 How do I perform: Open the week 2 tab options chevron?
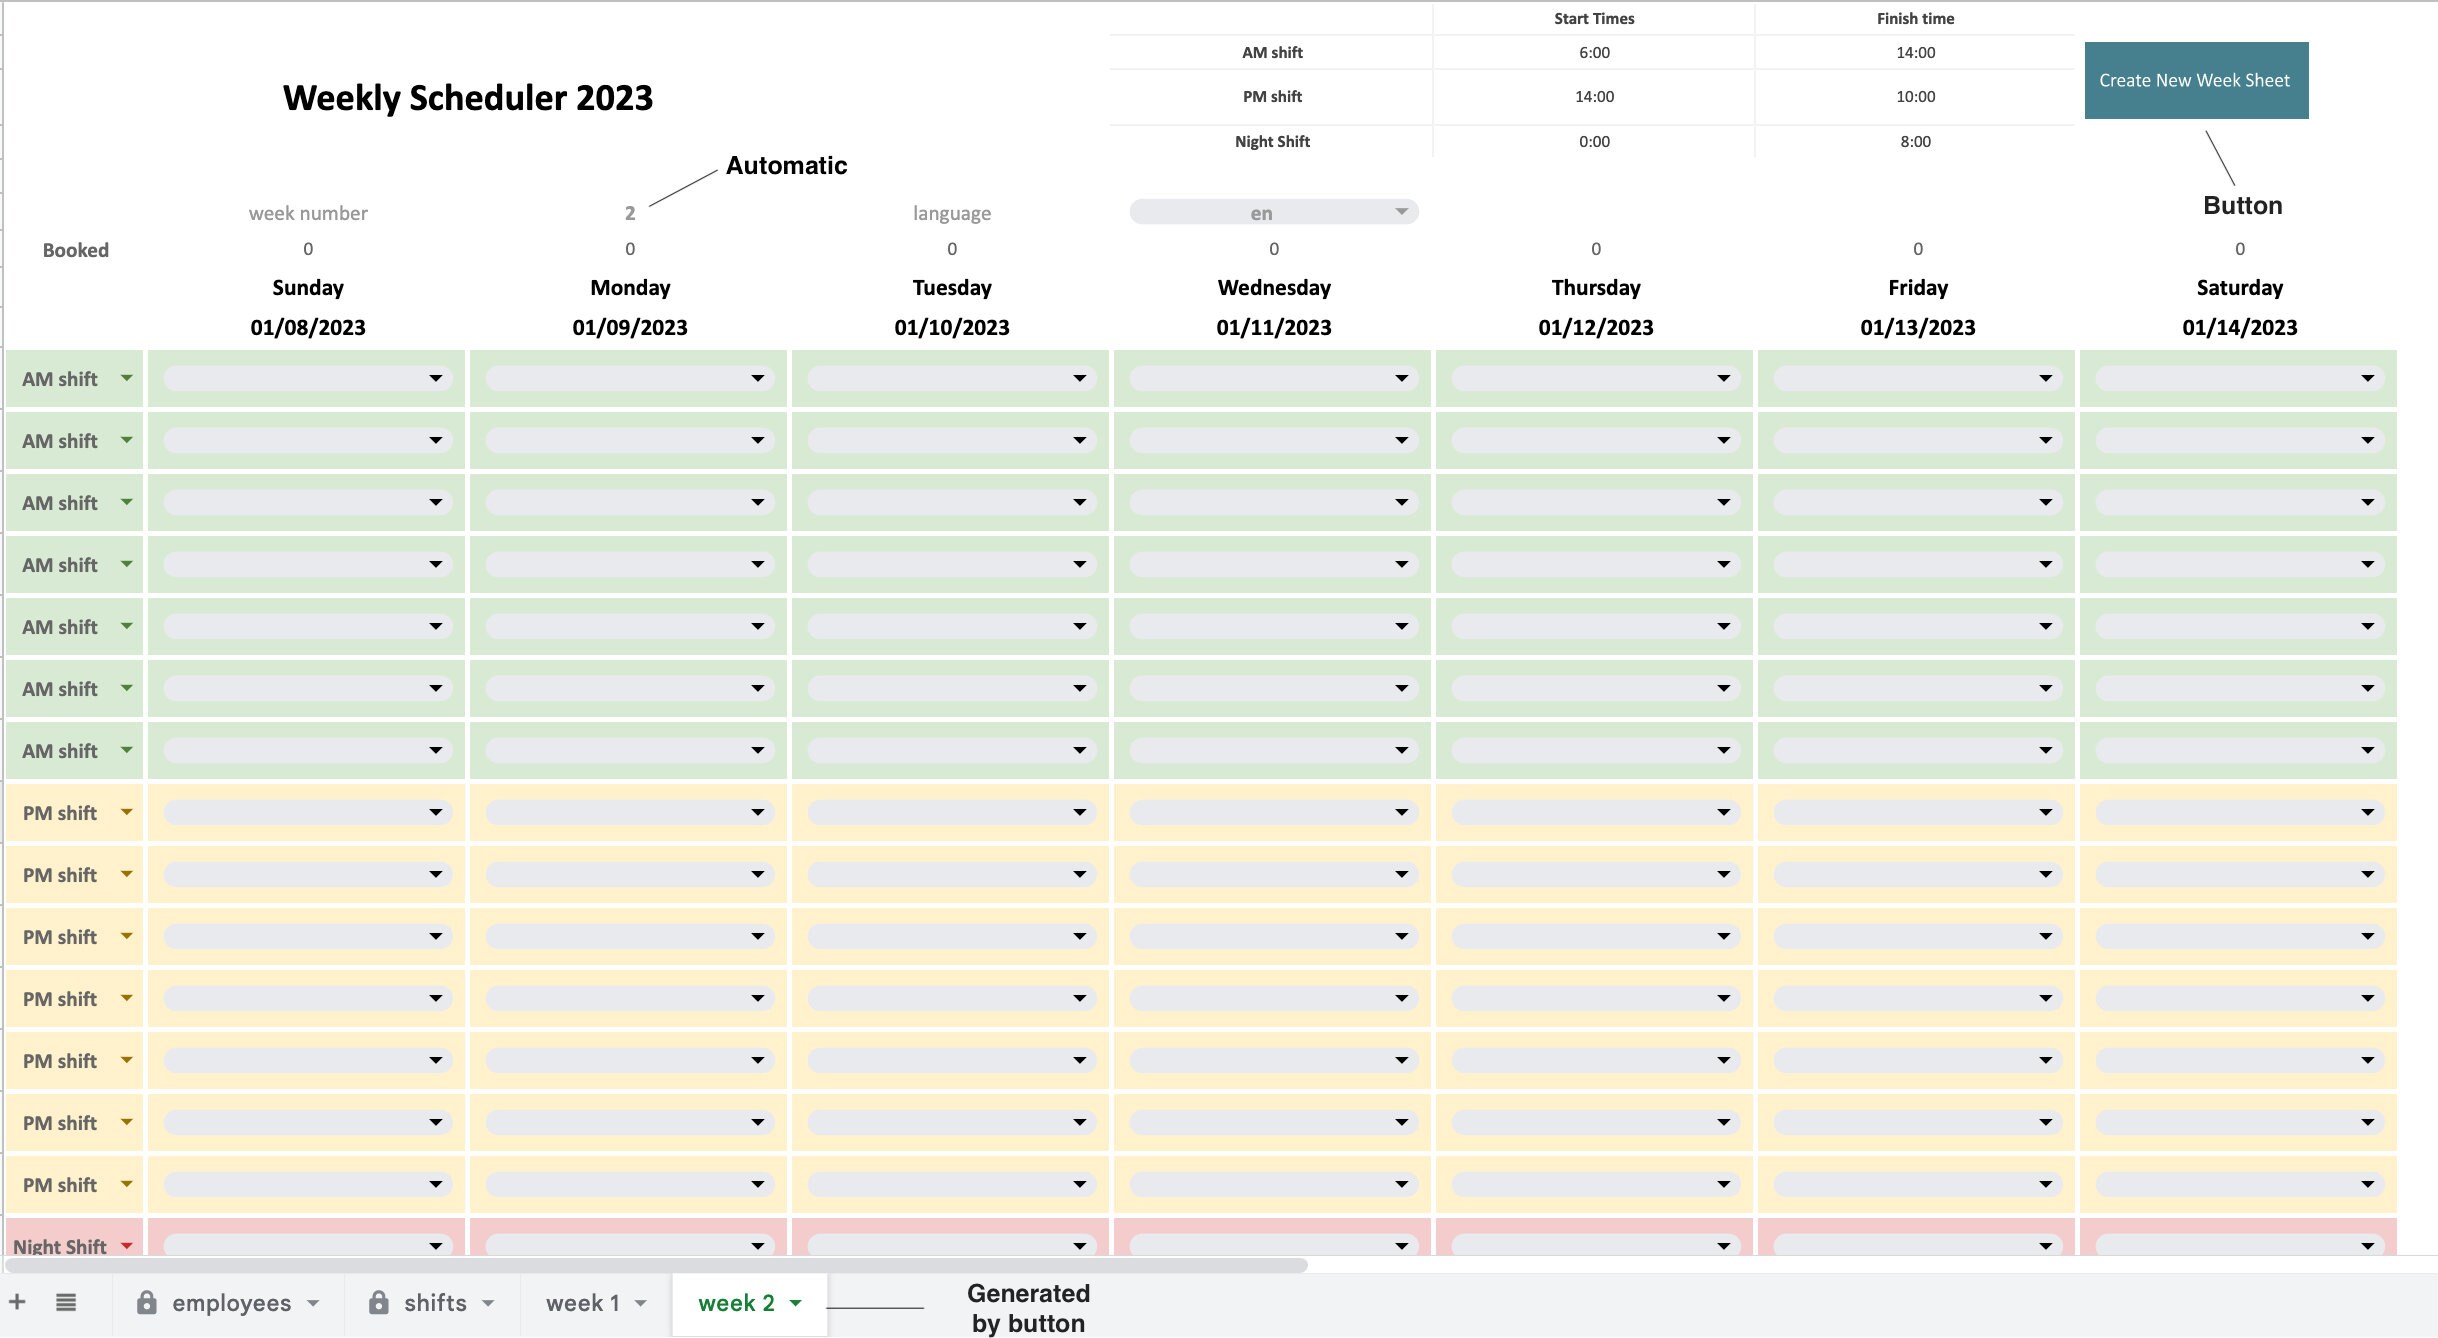(795, 1302)
